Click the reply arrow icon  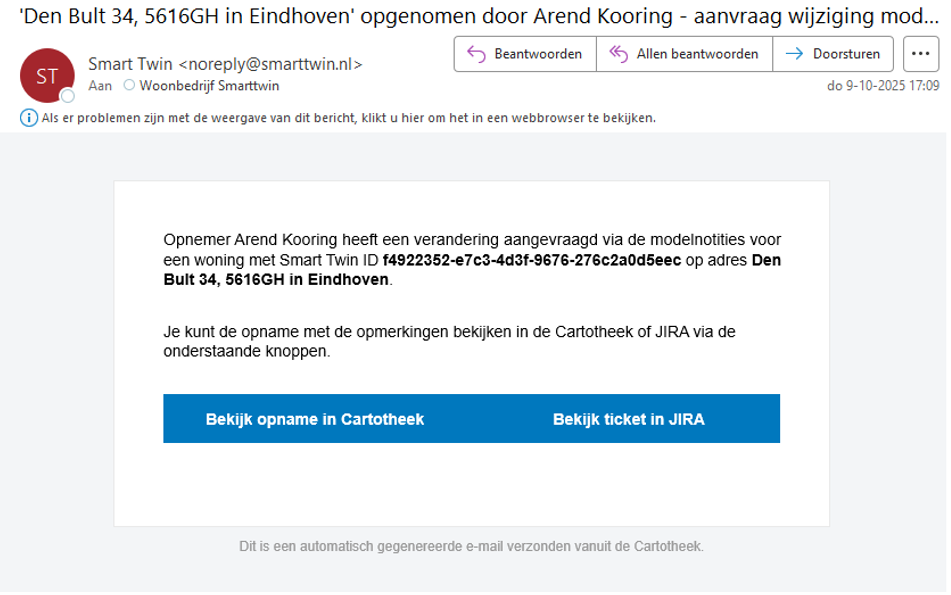click(476, 54)
